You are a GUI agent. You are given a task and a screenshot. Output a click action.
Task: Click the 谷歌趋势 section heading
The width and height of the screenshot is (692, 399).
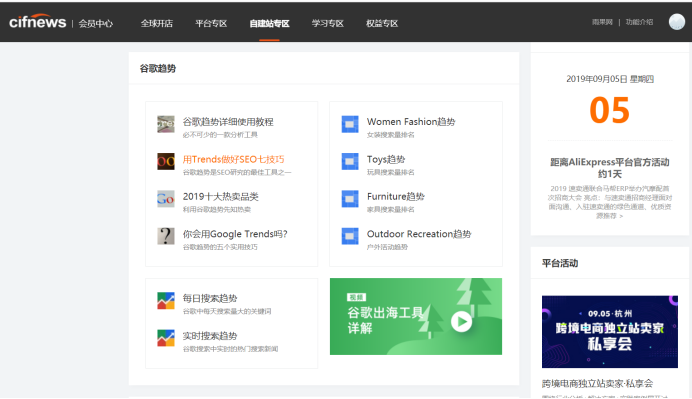tap(158, 68)
